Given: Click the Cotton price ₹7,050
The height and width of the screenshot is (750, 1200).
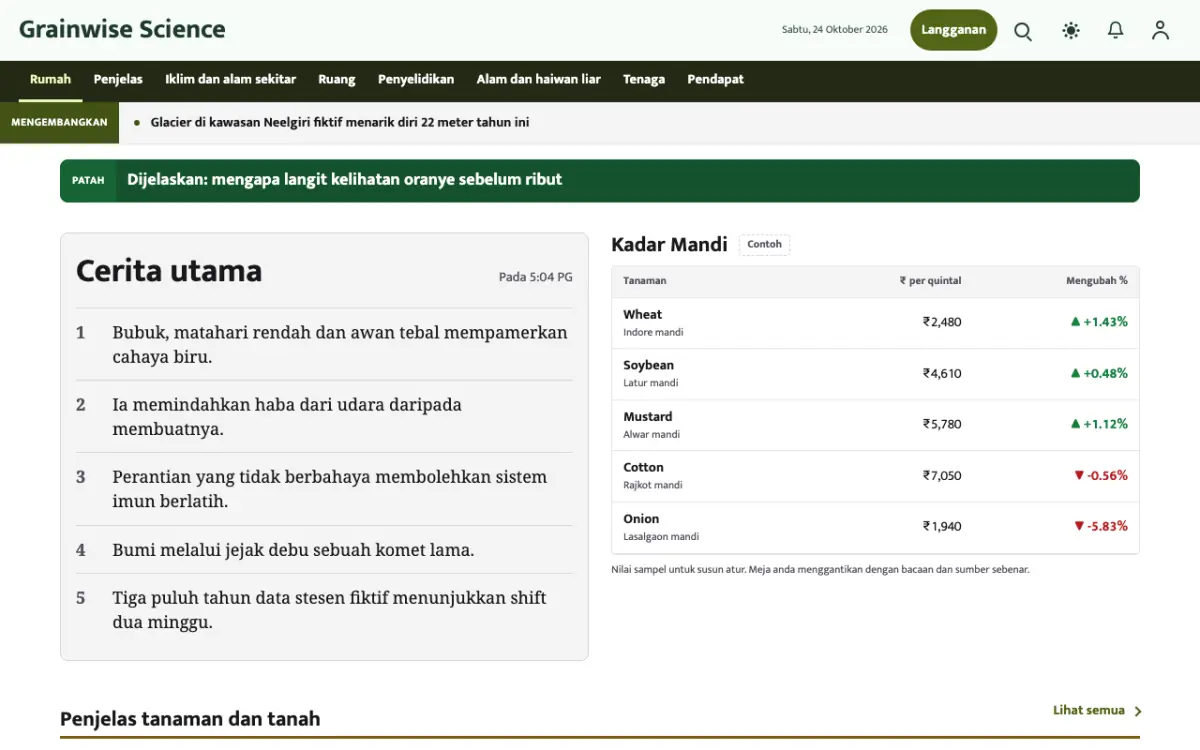Looking at the screenshot, I should tap(942, 475).
